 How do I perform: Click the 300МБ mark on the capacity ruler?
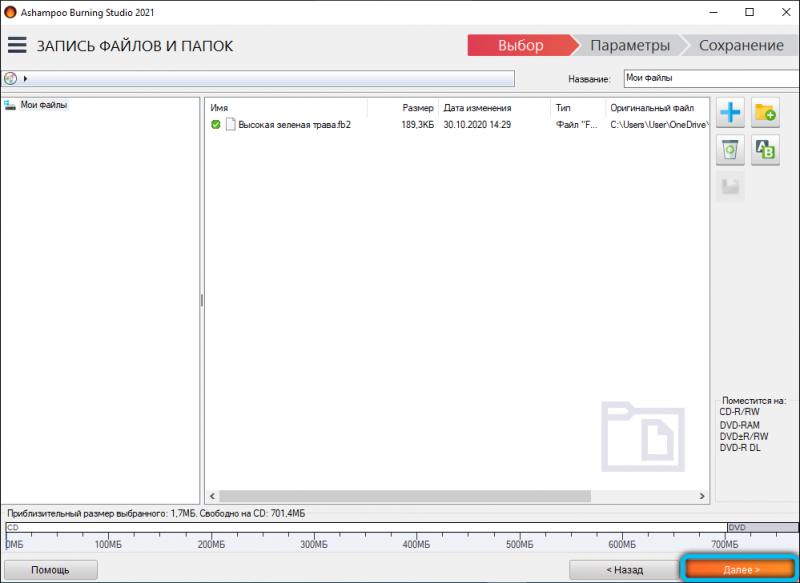click(314, 545)
